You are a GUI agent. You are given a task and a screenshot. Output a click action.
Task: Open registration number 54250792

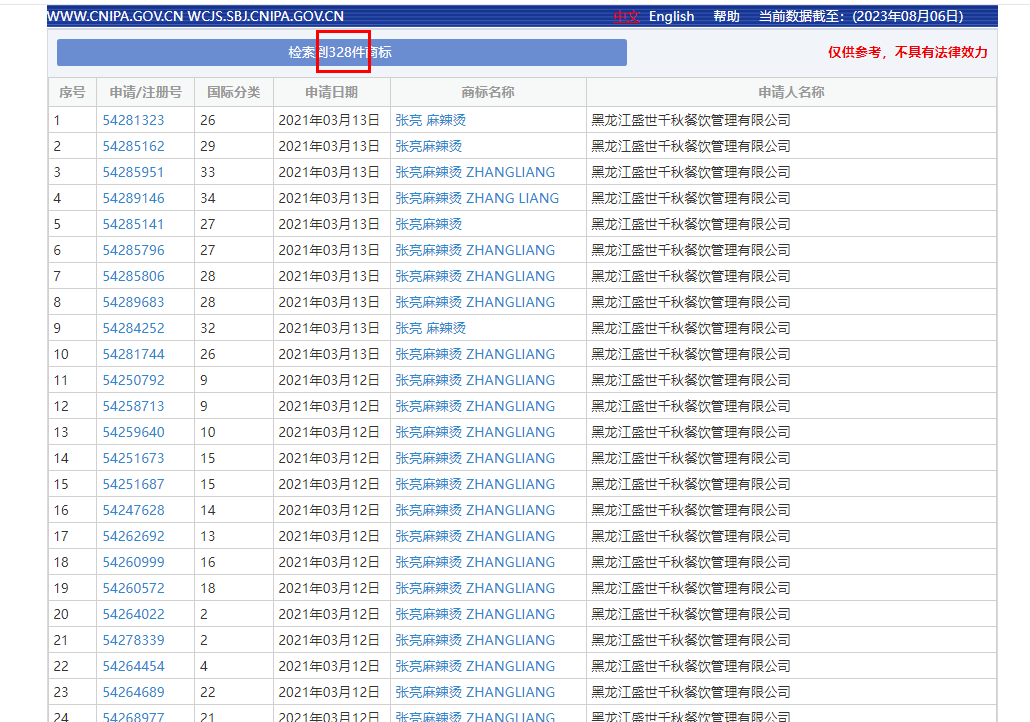tap(133, 380)
